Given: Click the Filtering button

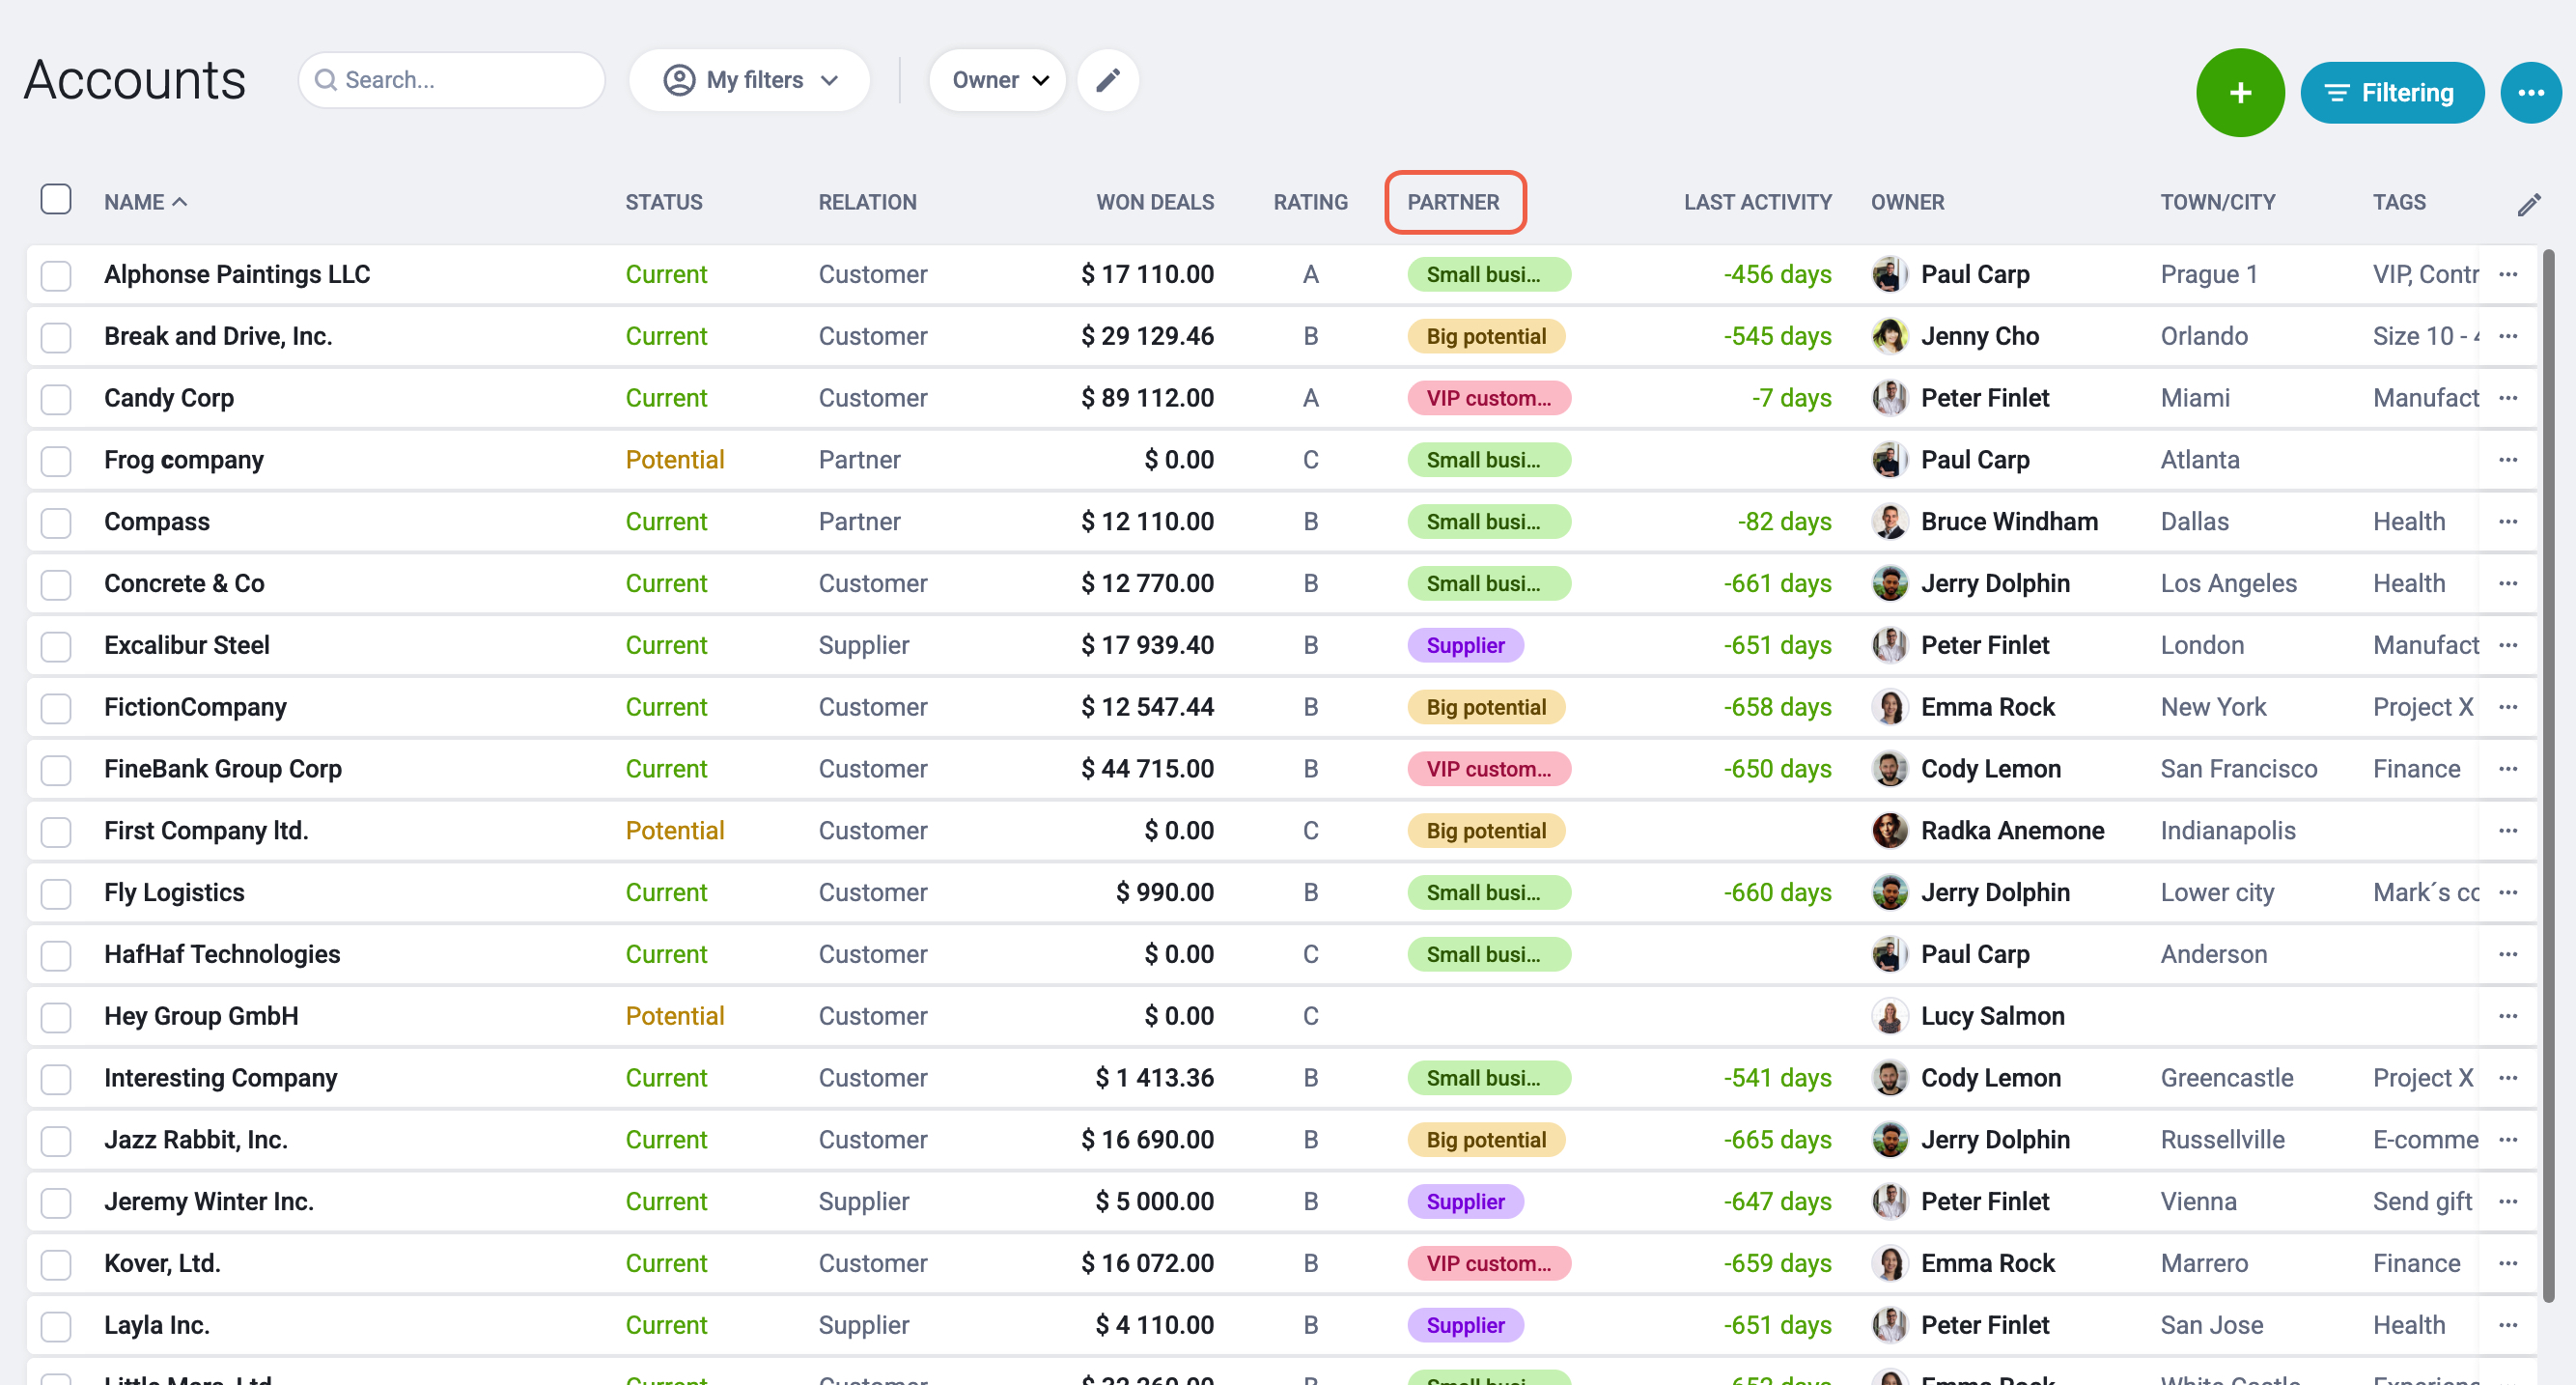Looking at the screenshot, I should click(x=2391, y=93).
